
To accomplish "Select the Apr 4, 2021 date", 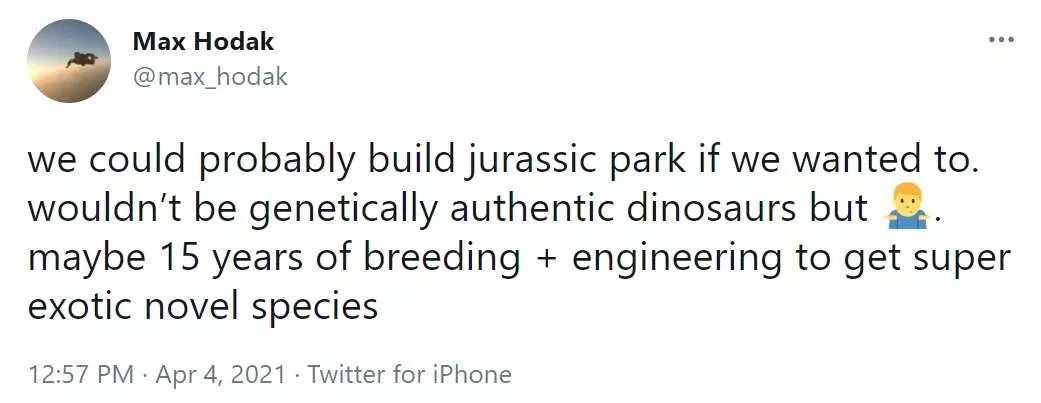I will tap(220, 374).
